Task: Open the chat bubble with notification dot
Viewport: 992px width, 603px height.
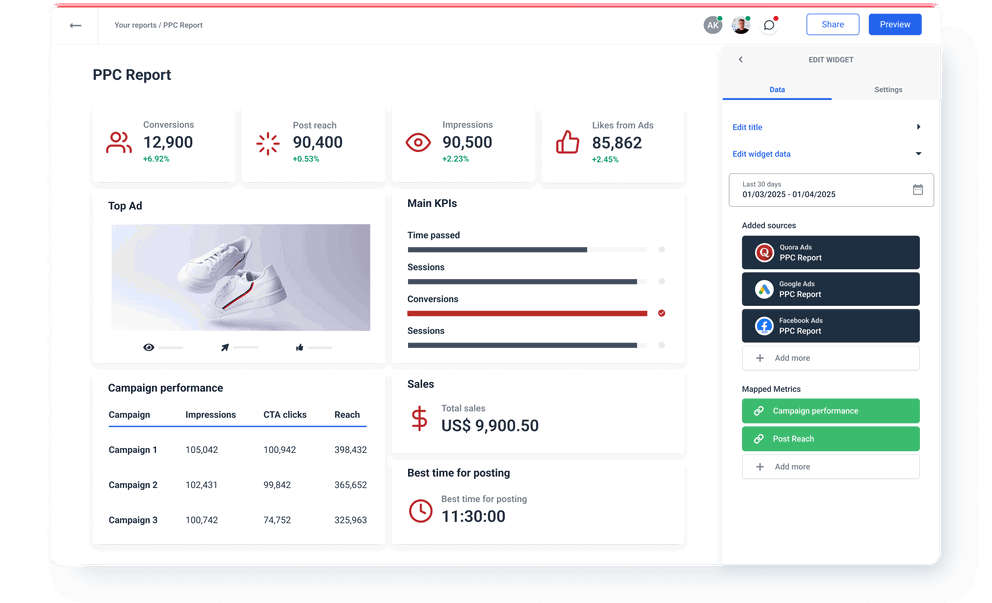Action: [769, 24]
